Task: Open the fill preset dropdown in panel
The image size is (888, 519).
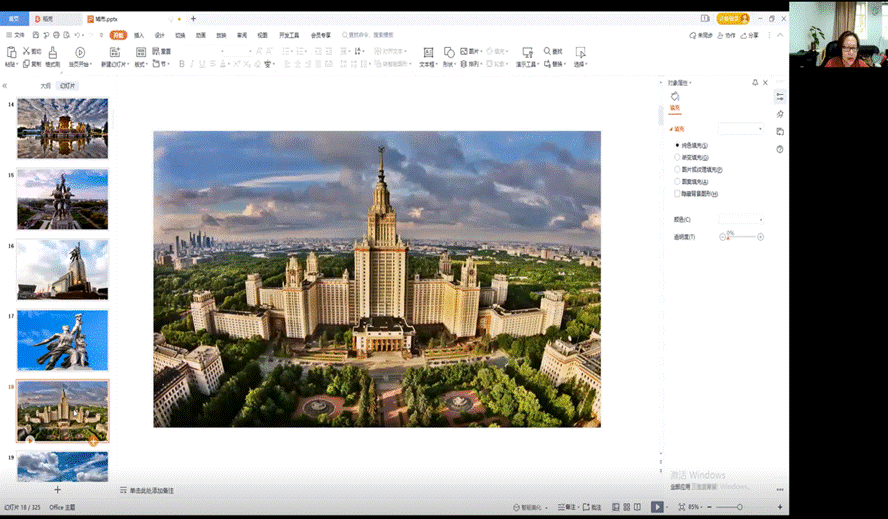Action: [x=741, y=129]
